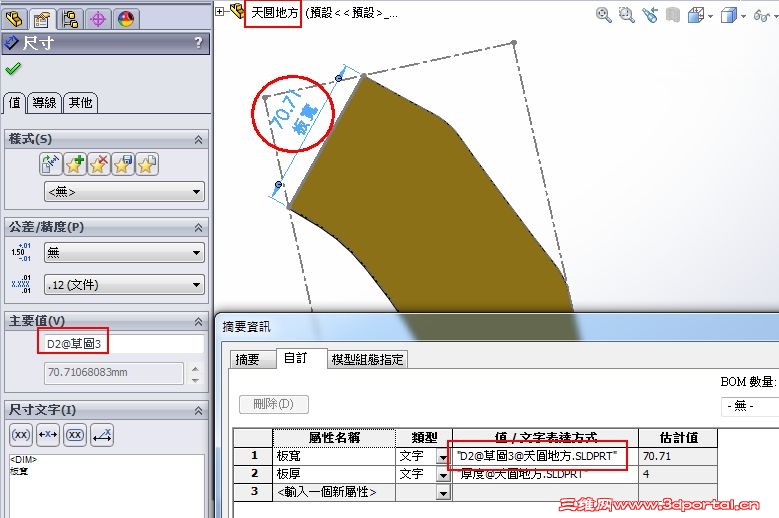Open type dropdown for 板寬 row

point(443,456)
